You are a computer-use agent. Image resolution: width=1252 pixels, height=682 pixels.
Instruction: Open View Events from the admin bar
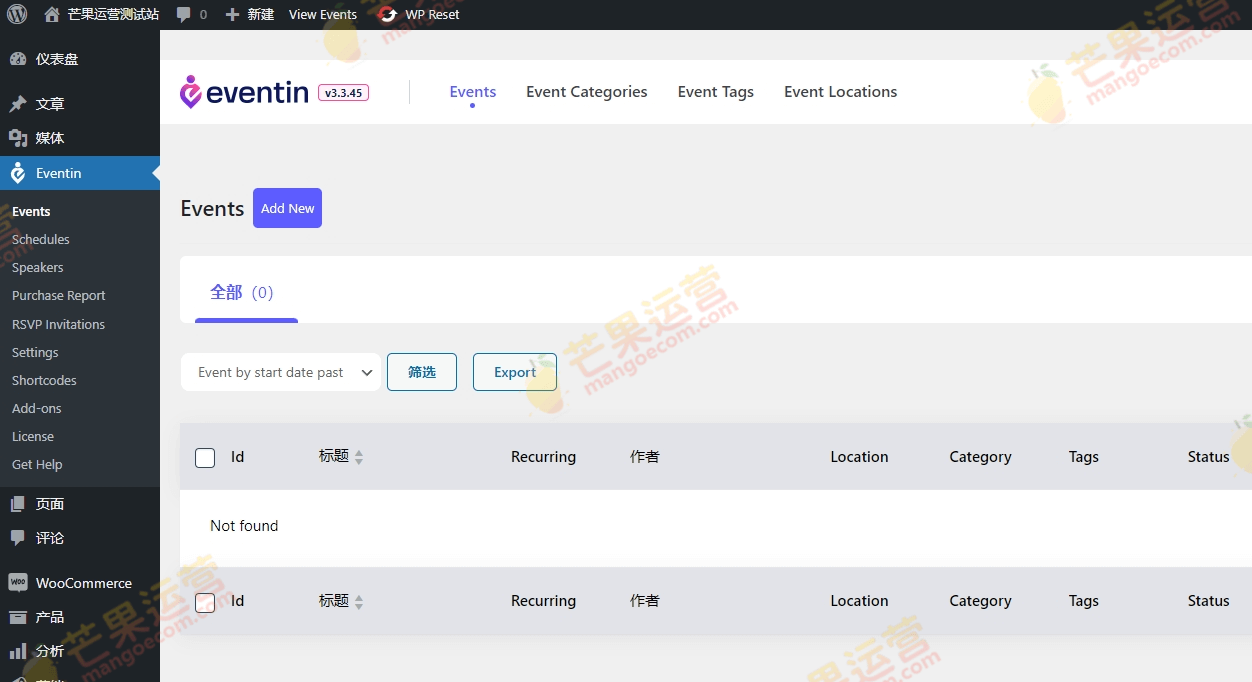pyautogui.click(x=322, y=14)
